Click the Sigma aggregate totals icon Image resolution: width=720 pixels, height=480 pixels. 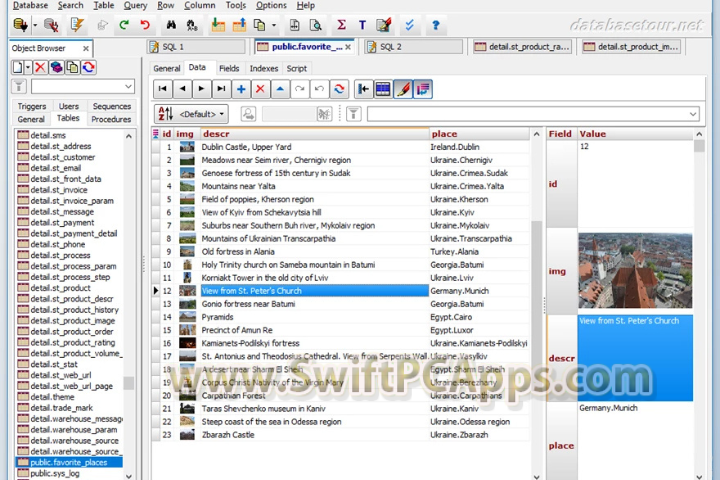click(x=341, y=25)
